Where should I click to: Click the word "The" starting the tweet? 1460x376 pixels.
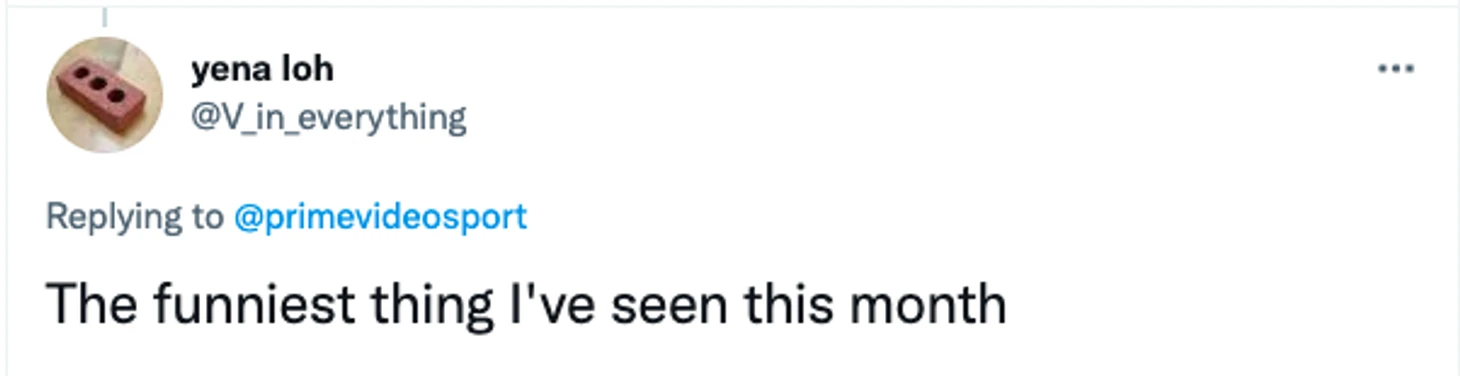[92, 304]
